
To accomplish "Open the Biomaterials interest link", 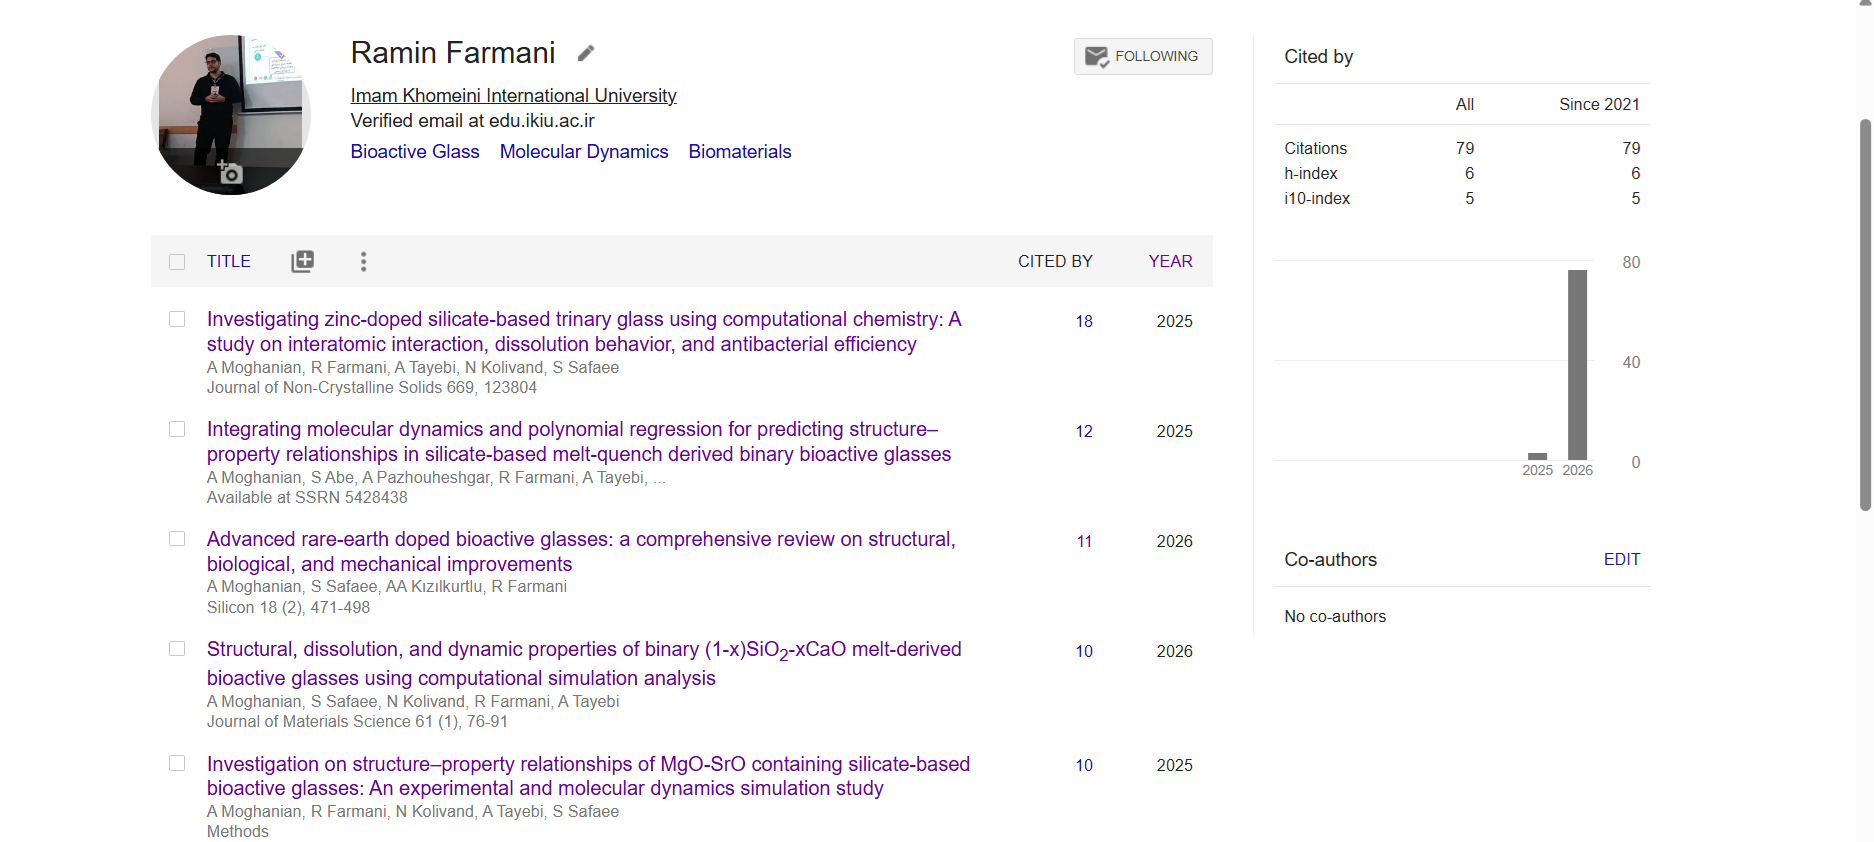I will [x=740, y=151].
